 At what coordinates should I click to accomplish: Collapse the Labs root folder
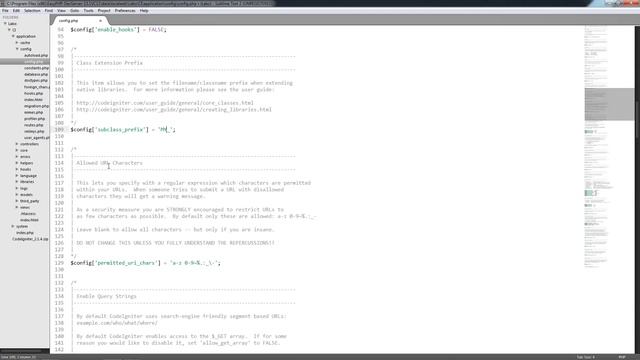[x=5, y=24]
